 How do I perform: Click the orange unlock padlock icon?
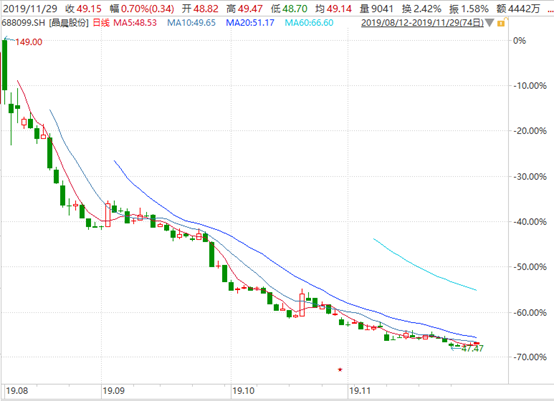point(501,24)
